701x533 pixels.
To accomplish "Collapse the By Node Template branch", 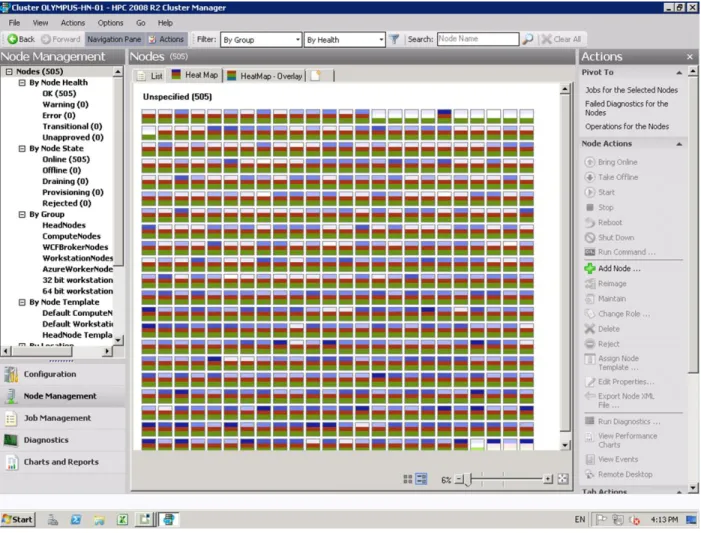I will pos(22,302).
